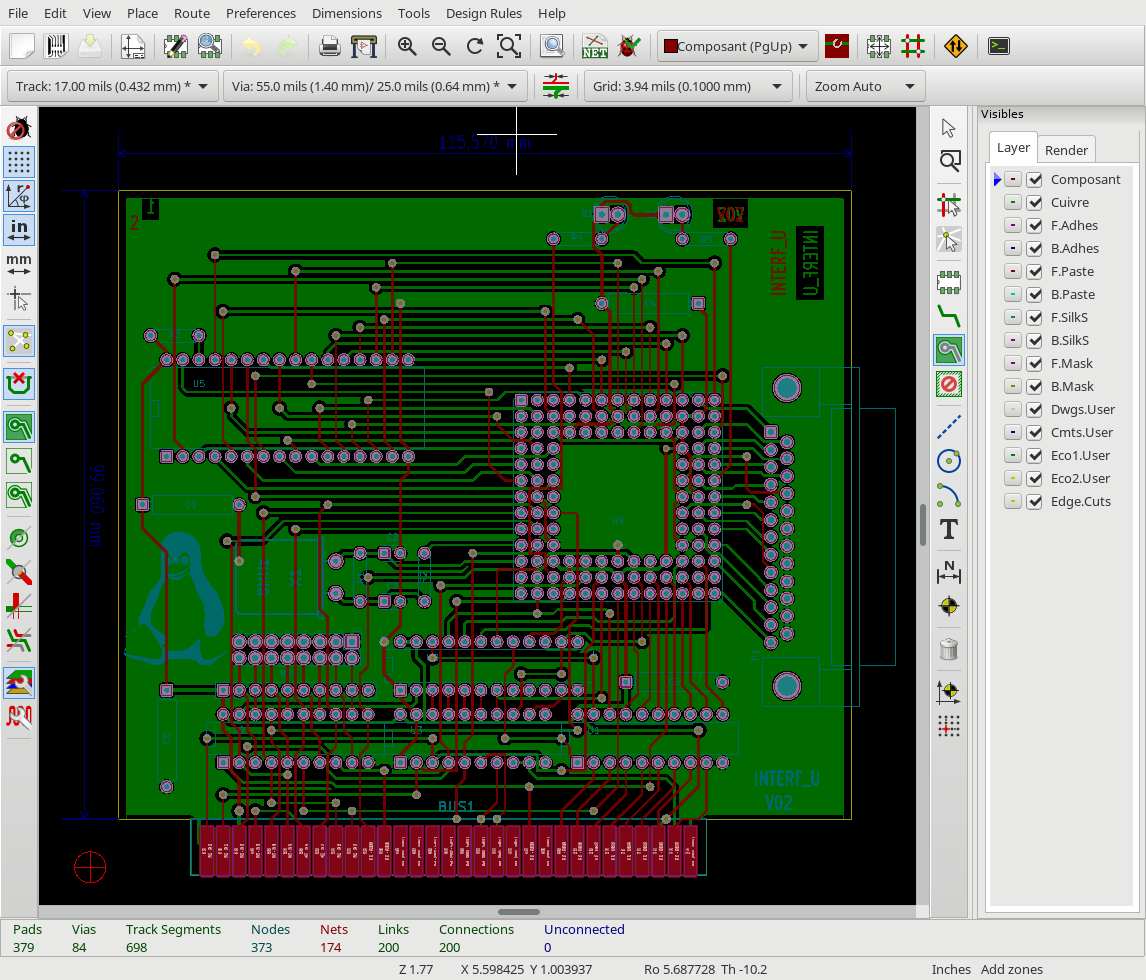Open the scripting console icon
Image resolution: width=1146 pixels, height=980 pixels.
point(998,46)
